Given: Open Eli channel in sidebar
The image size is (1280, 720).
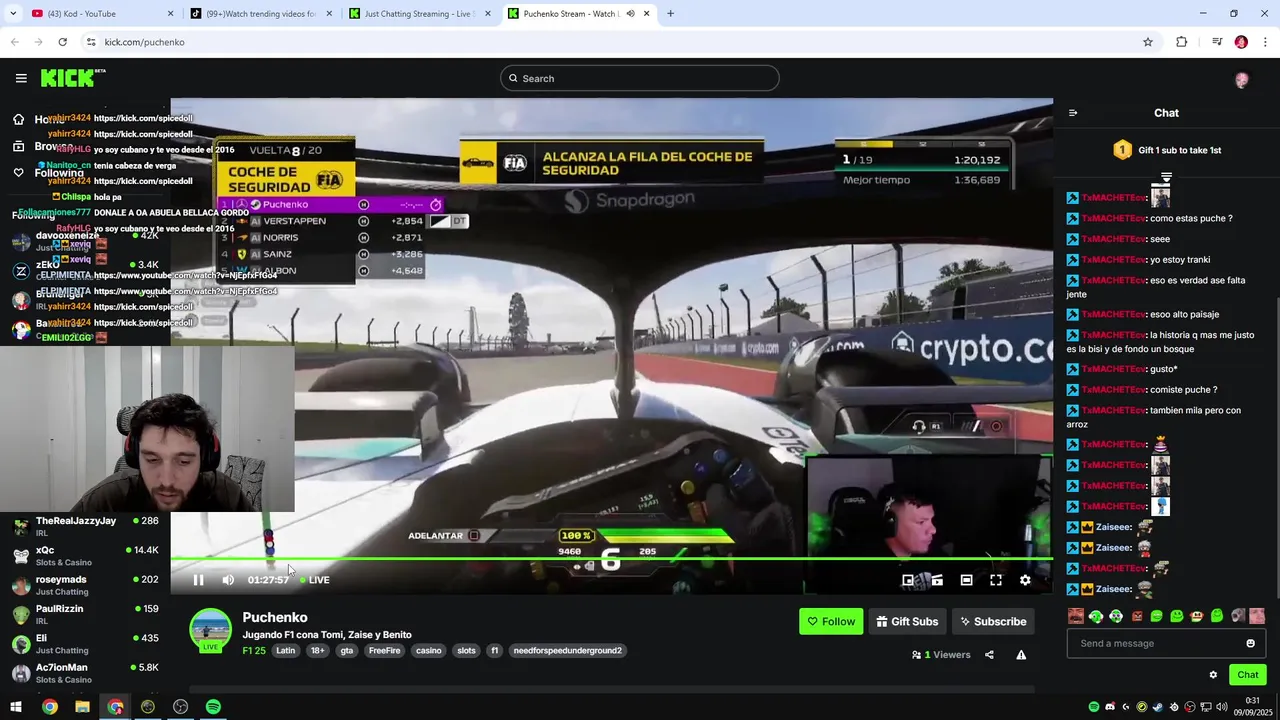Looking at the screenshot, I should coord(85,644).
